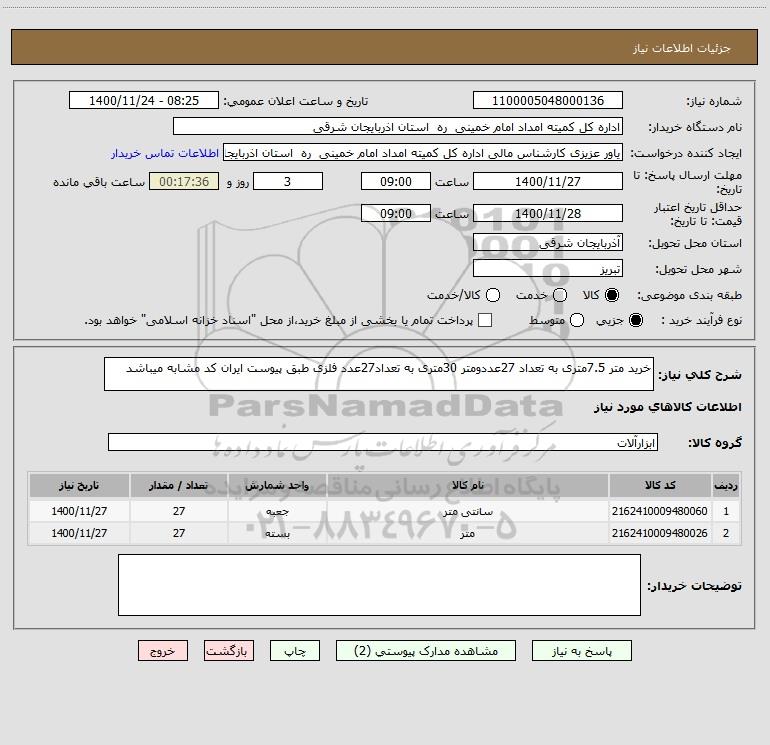
Task: Click the تبریز city field
Action: (x=548, y=268)
